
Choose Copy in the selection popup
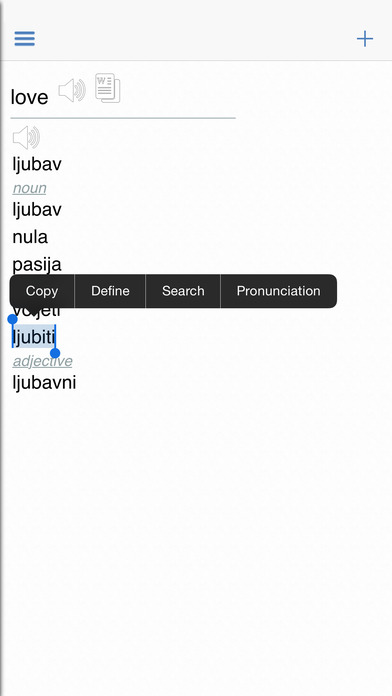coord(42,291)
